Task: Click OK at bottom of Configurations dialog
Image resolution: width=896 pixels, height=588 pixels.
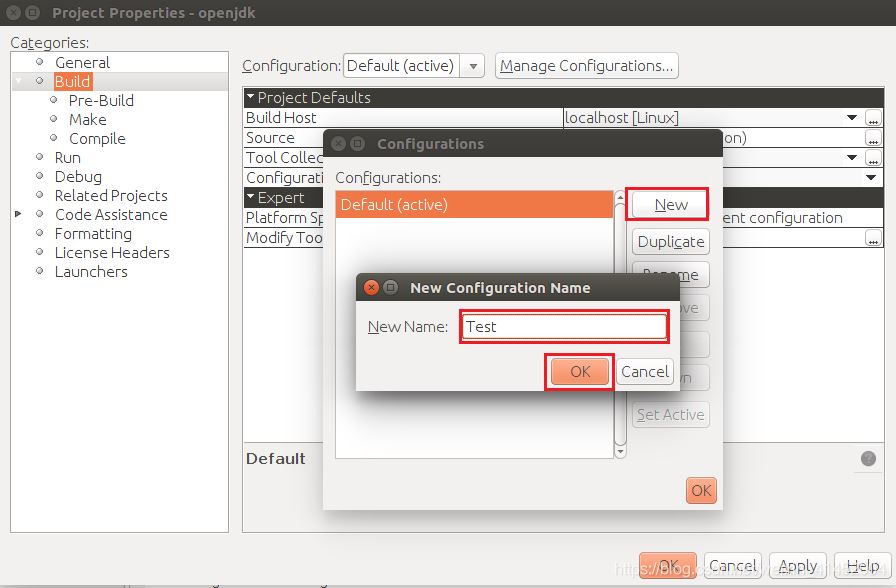Action: [701, 490]
